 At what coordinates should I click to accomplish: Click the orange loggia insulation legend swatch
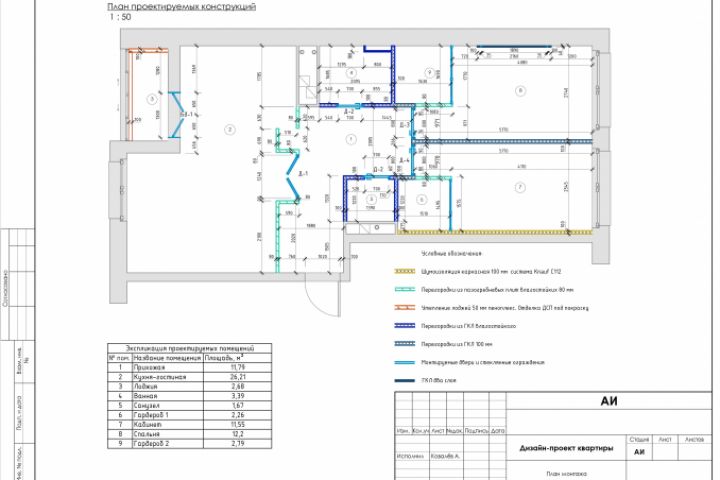click(x=405, y=308)
